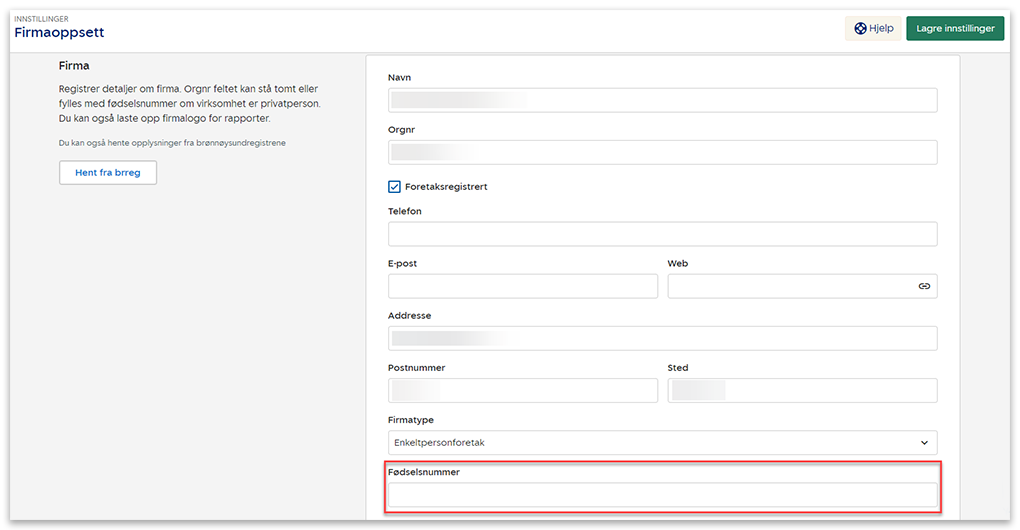Click into the Orgnr input field

point(661,152)
